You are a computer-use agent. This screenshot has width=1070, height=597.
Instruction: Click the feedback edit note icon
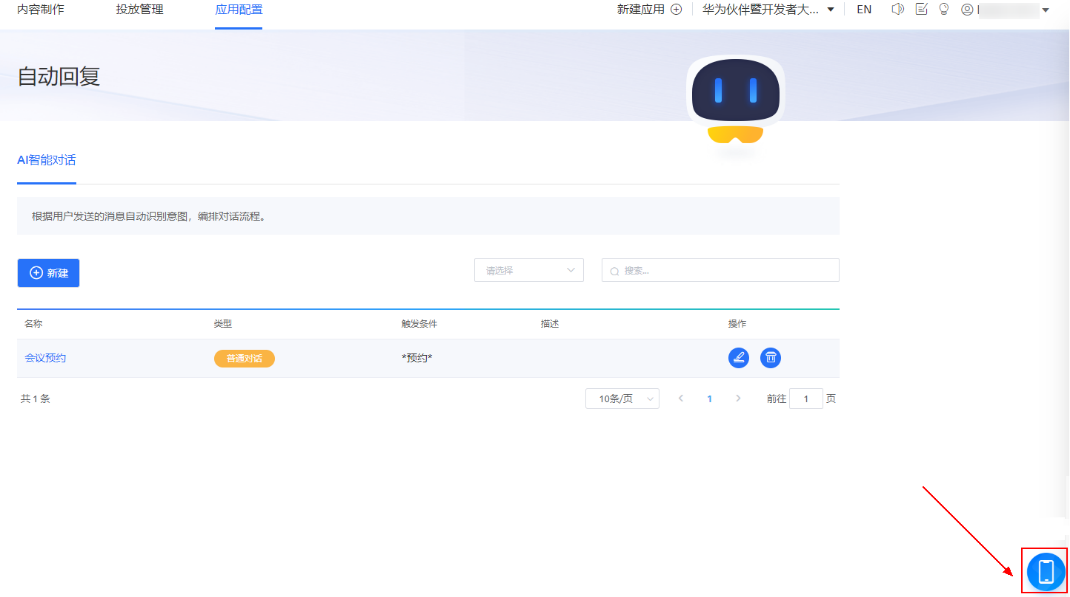pyautogui.click(x=921, y=10)
